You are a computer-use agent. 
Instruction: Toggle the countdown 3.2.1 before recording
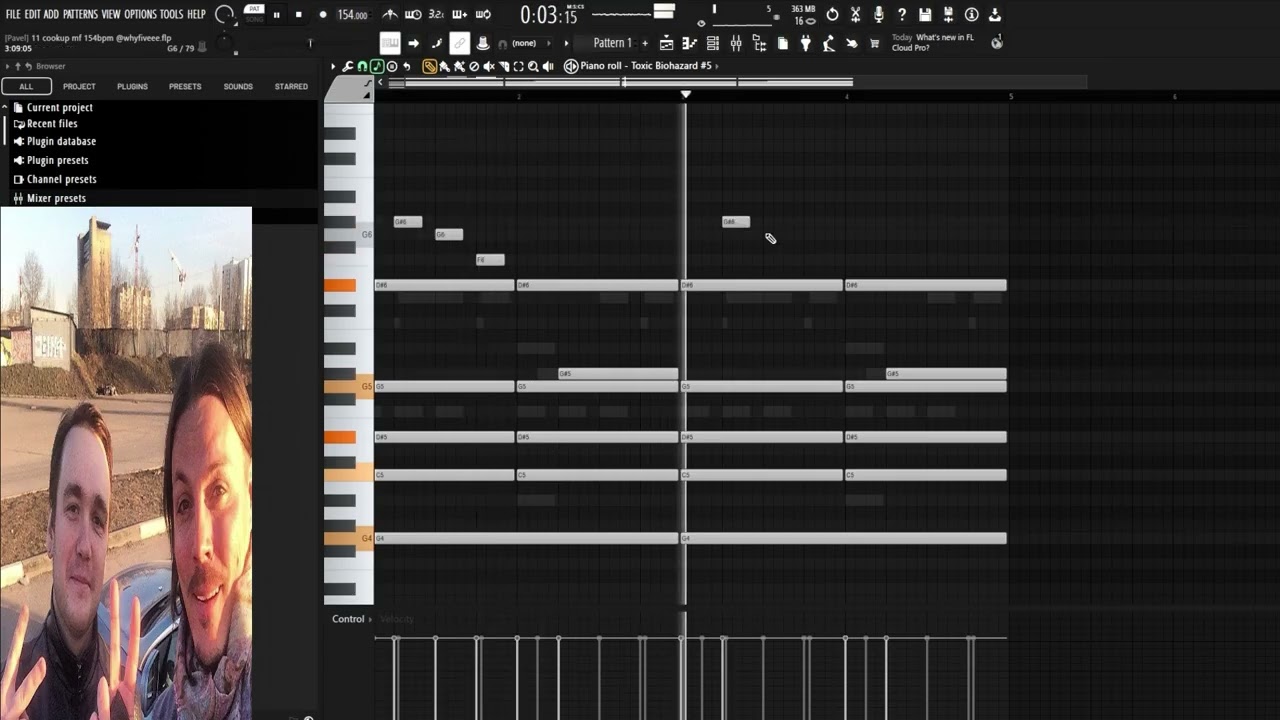436,15
